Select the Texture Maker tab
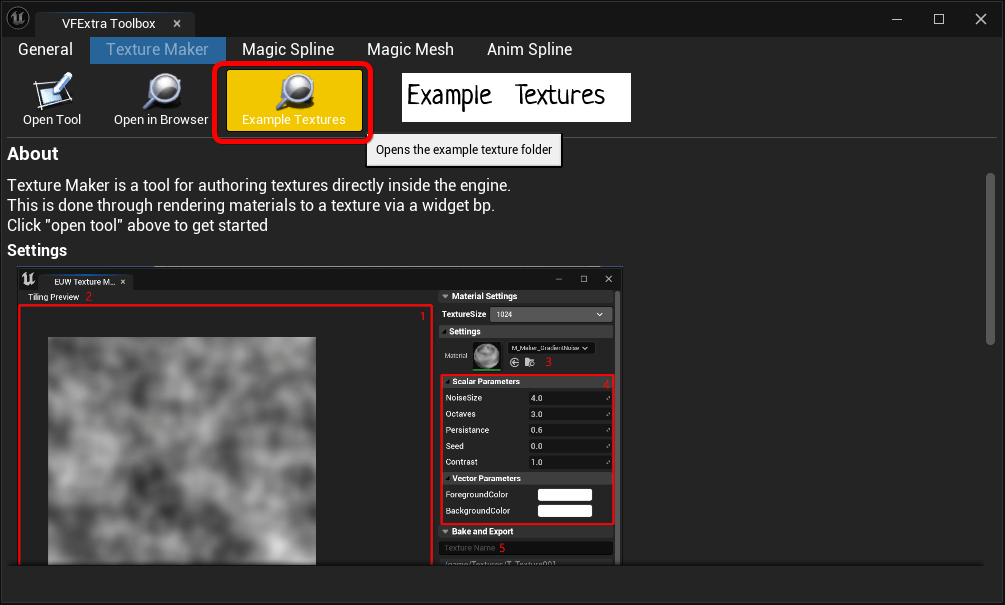Screen dimensions: 1005x605 click(157, 49)
